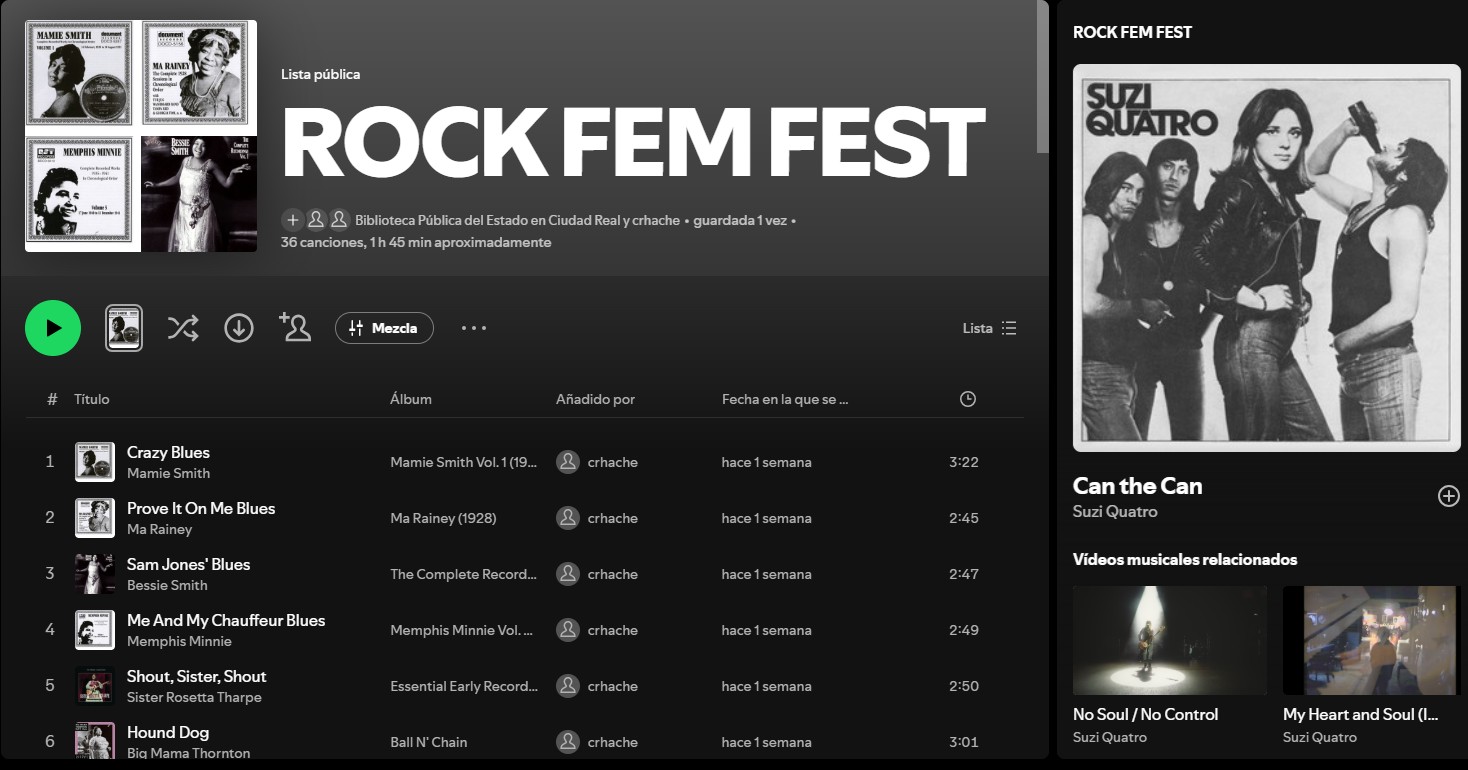Open album Ma Rainey (1928)
The width and height of the screenshot is (1468, 770).
[443, 518]
